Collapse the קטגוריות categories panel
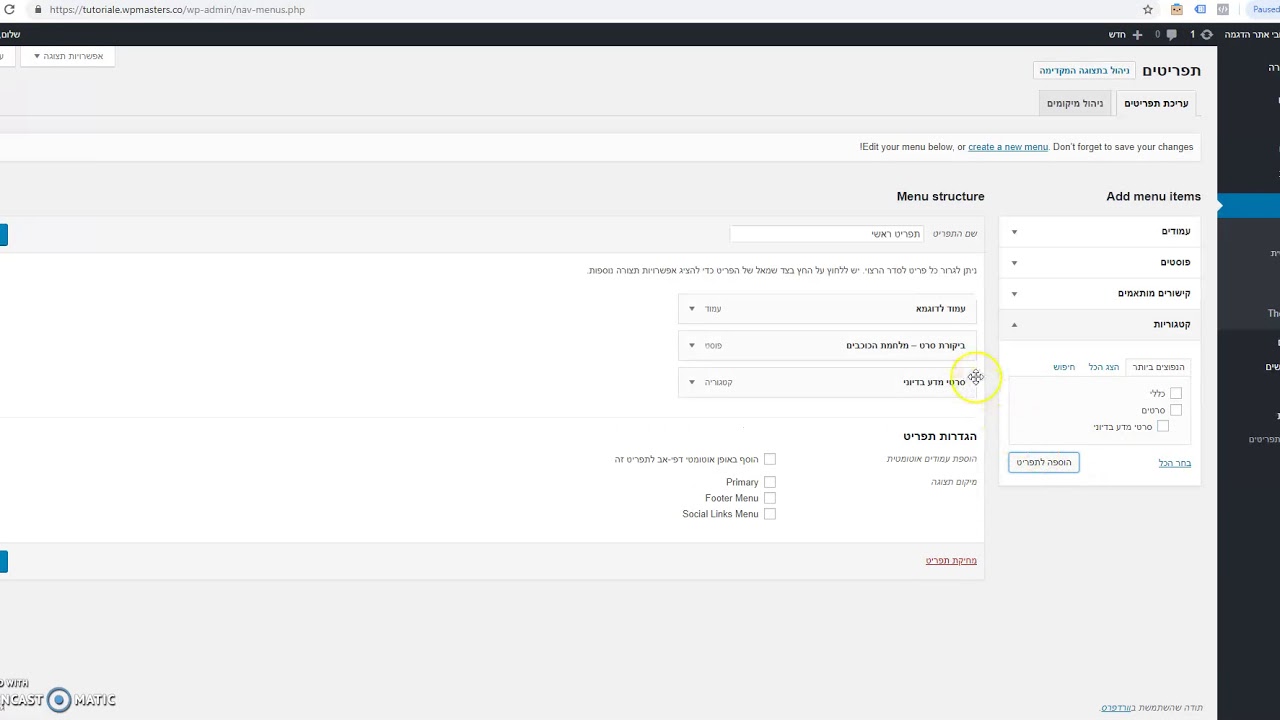This screenshot has width=1280, height=720. point(1100,324)
